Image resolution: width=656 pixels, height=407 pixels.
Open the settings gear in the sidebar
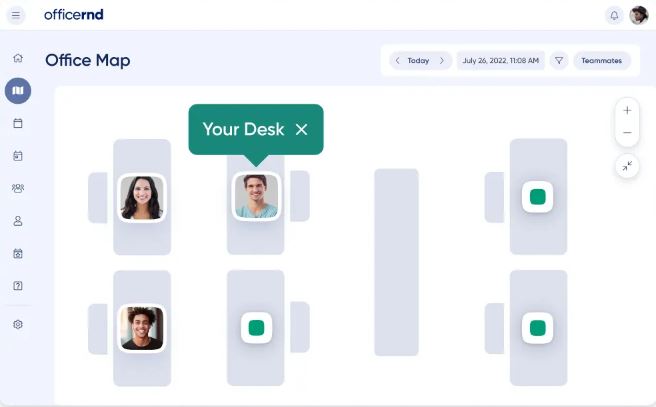click(18, 324)
